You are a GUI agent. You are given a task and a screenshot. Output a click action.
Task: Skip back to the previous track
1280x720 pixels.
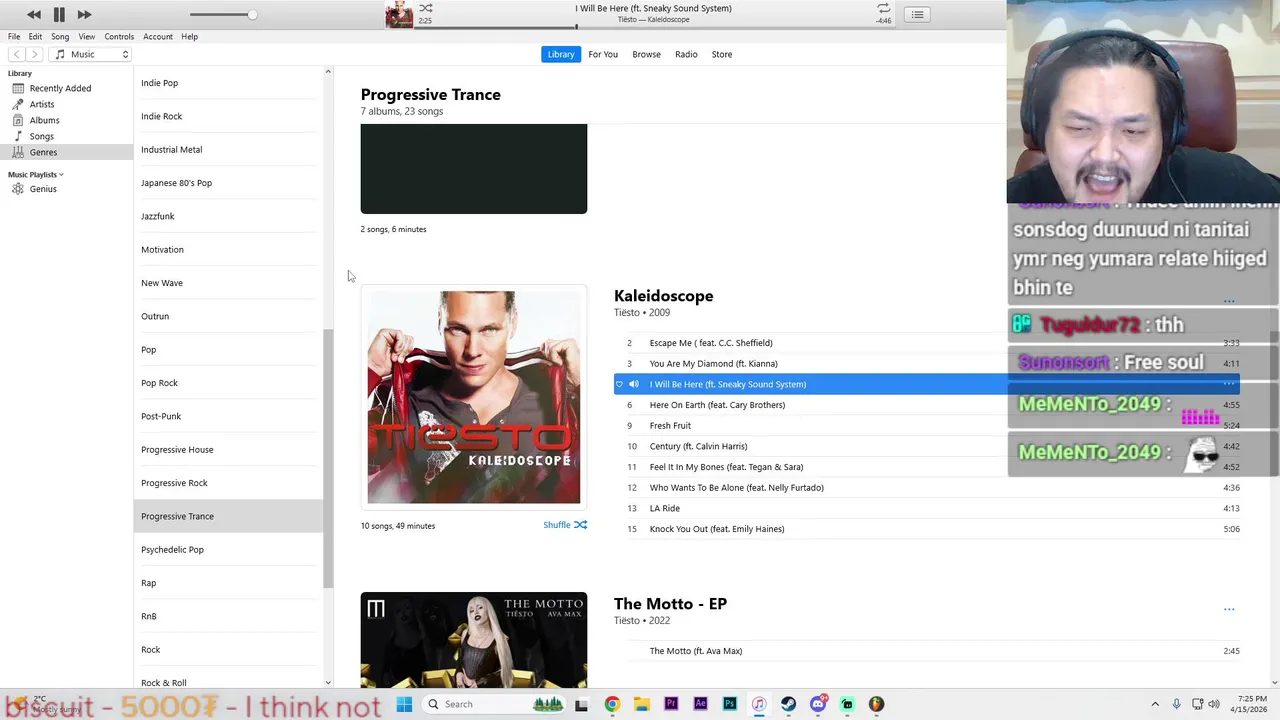tap(33, 14)
